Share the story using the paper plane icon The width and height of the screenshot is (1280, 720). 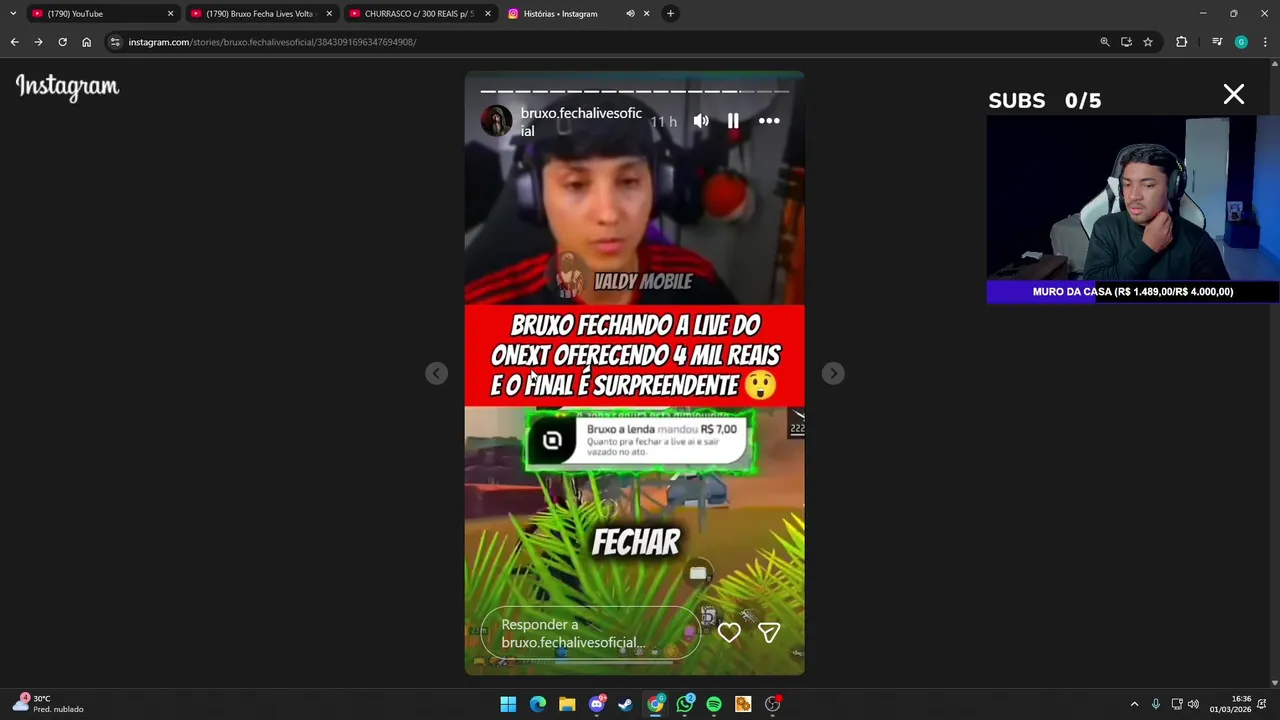[x=769, y=632]
